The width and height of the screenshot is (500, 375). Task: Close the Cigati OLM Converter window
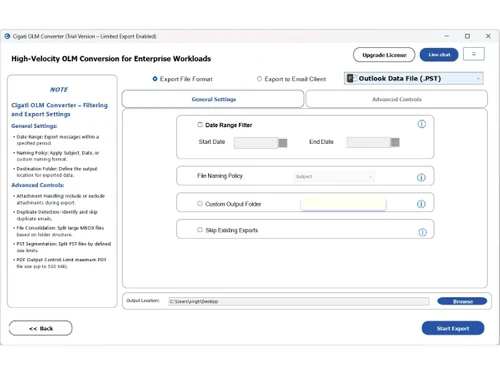pos(488,36)
